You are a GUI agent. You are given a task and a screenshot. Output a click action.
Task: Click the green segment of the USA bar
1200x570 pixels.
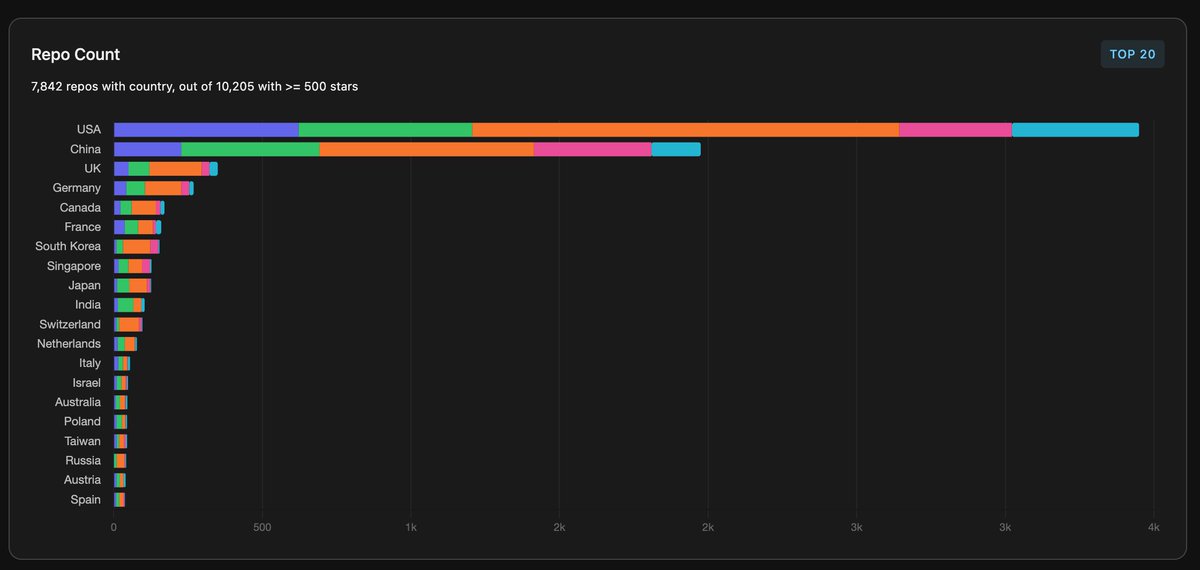point(385,130)
